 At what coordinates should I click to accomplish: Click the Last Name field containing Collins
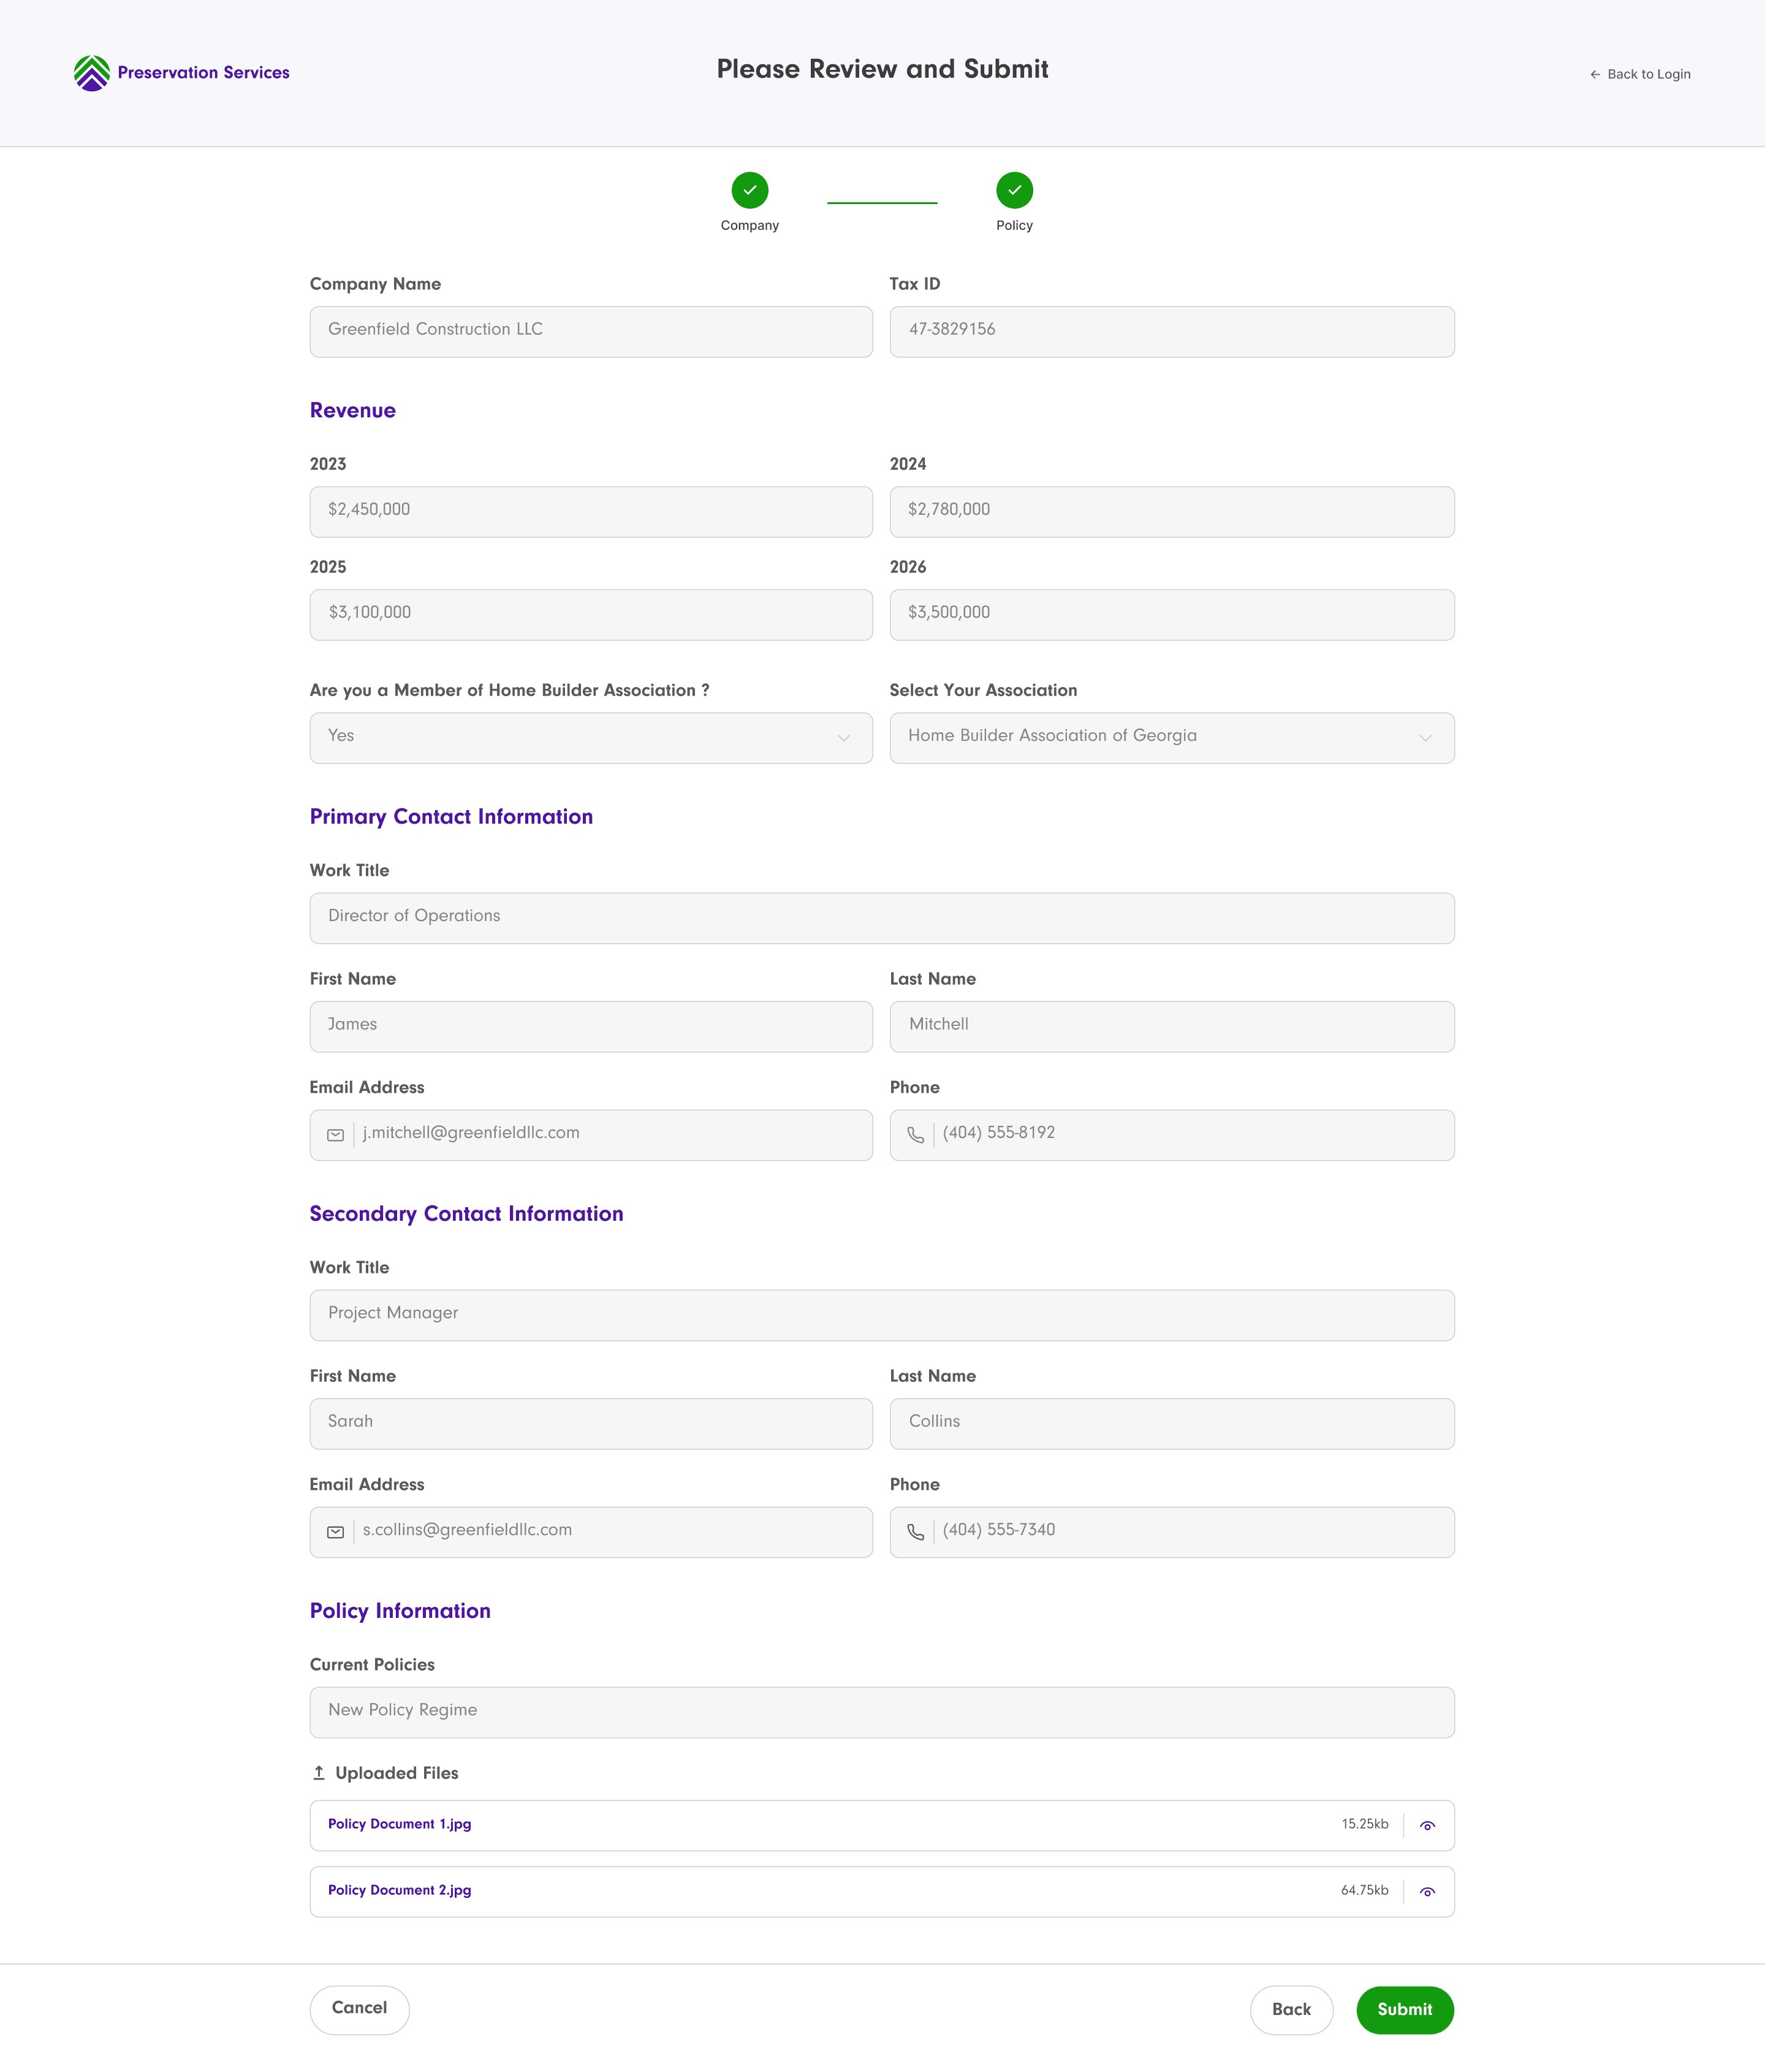pyautogui.click(x=1172, y=1424)
